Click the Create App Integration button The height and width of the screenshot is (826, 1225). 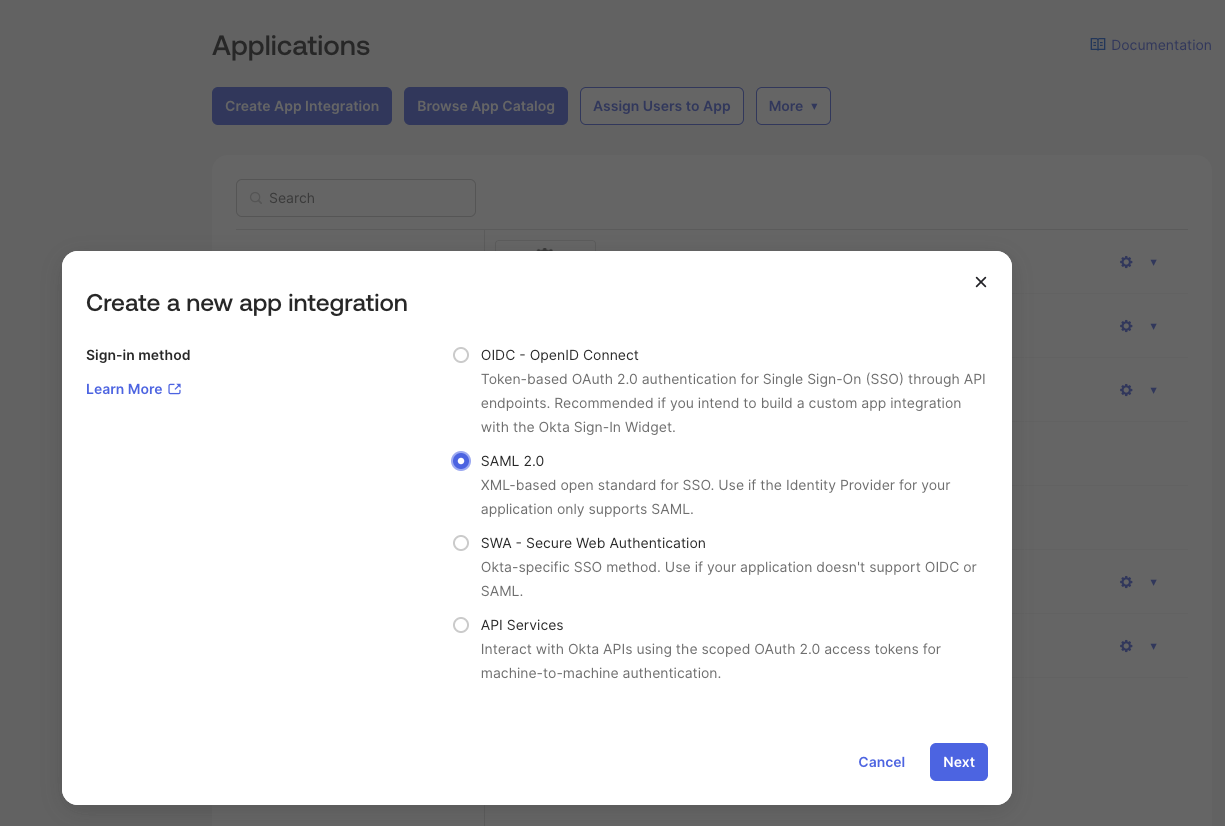302,106
